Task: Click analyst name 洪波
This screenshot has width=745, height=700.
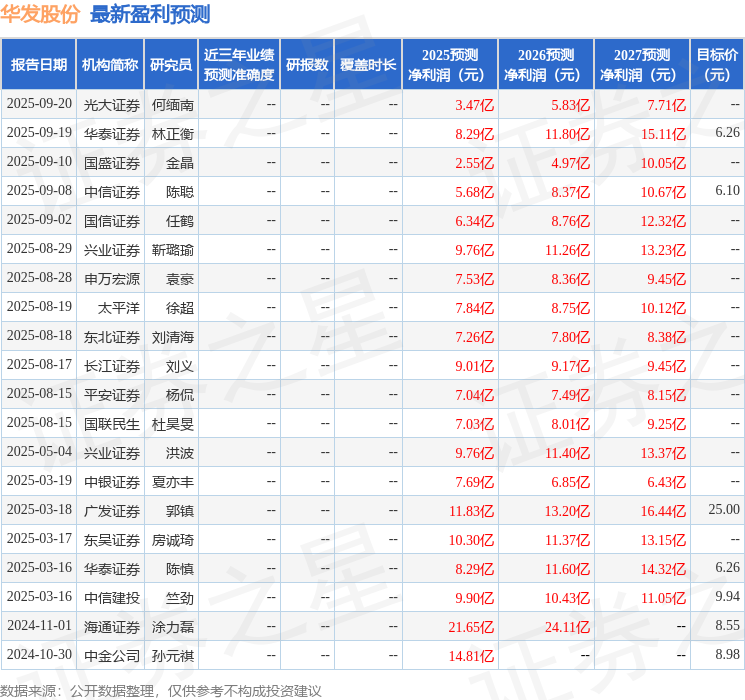Action: (180, 453)
